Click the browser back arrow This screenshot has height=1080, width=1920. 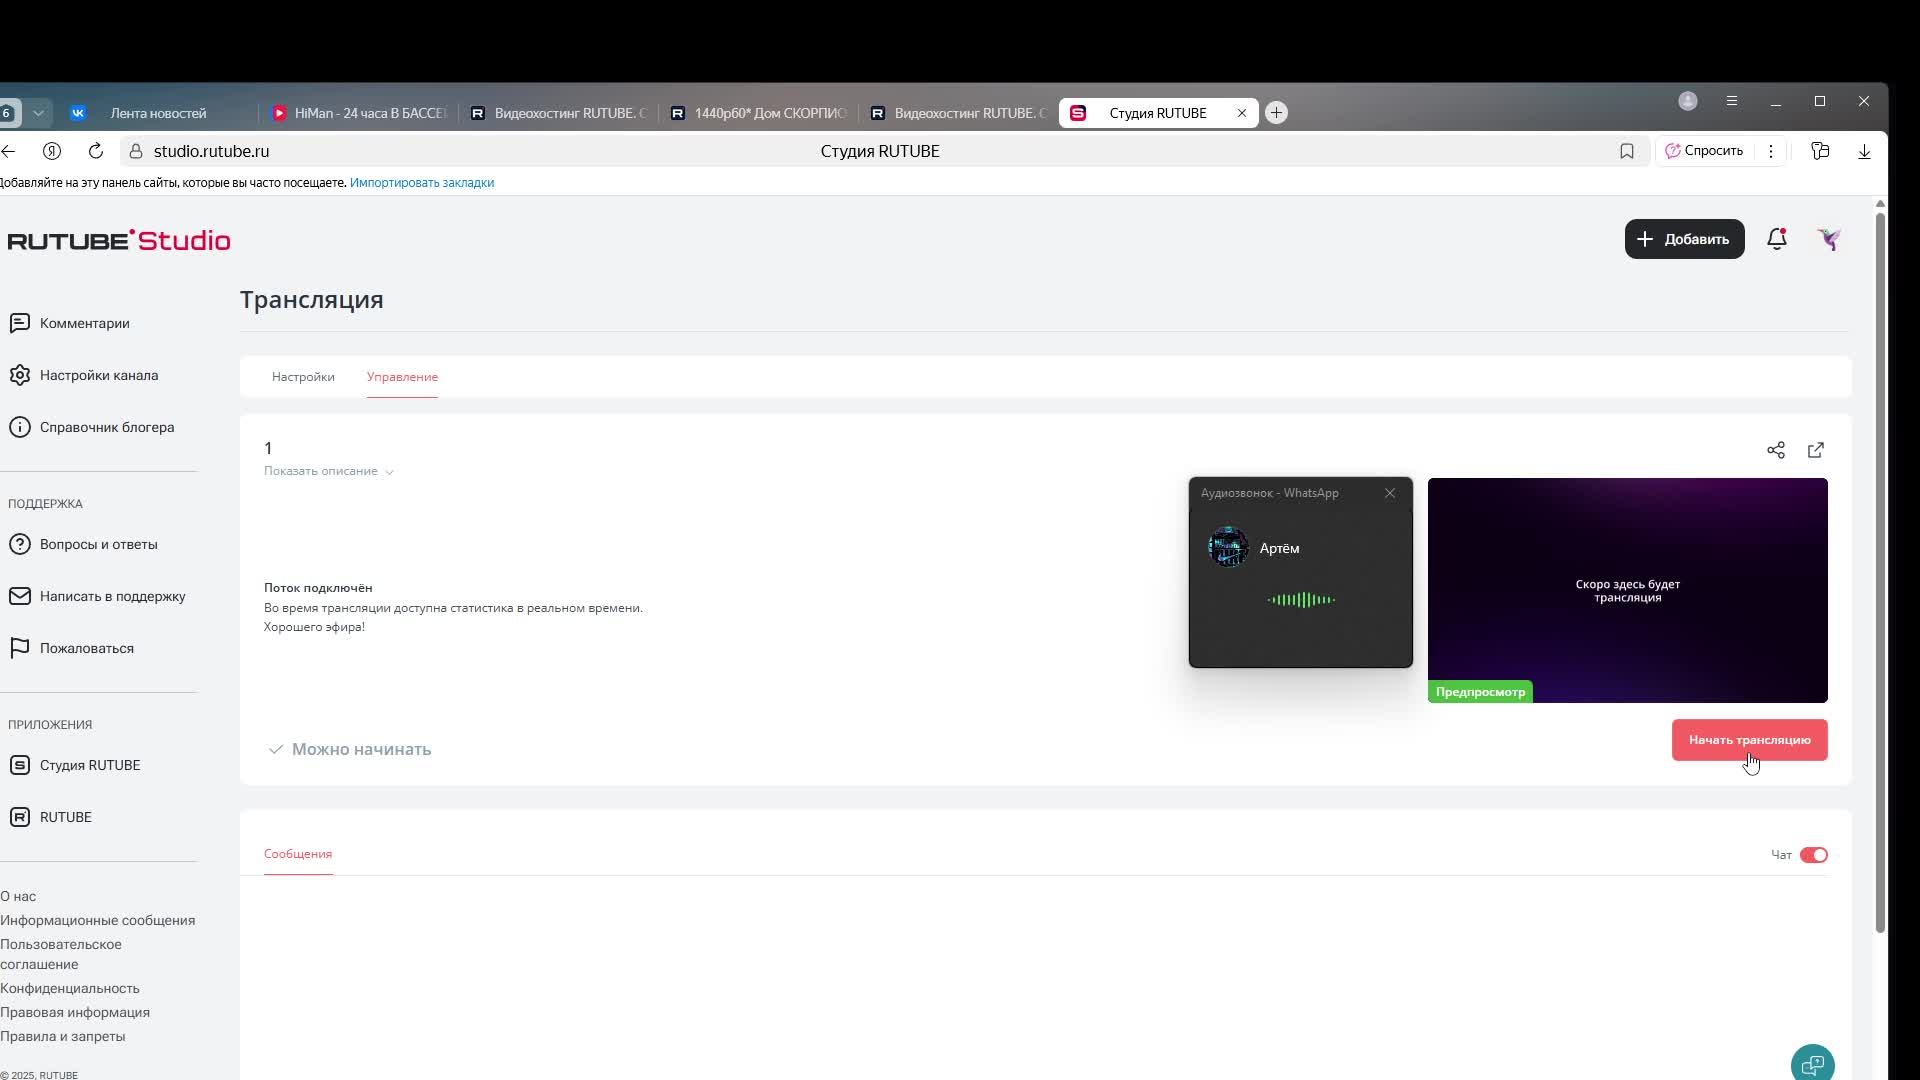[x=9, y=151]
